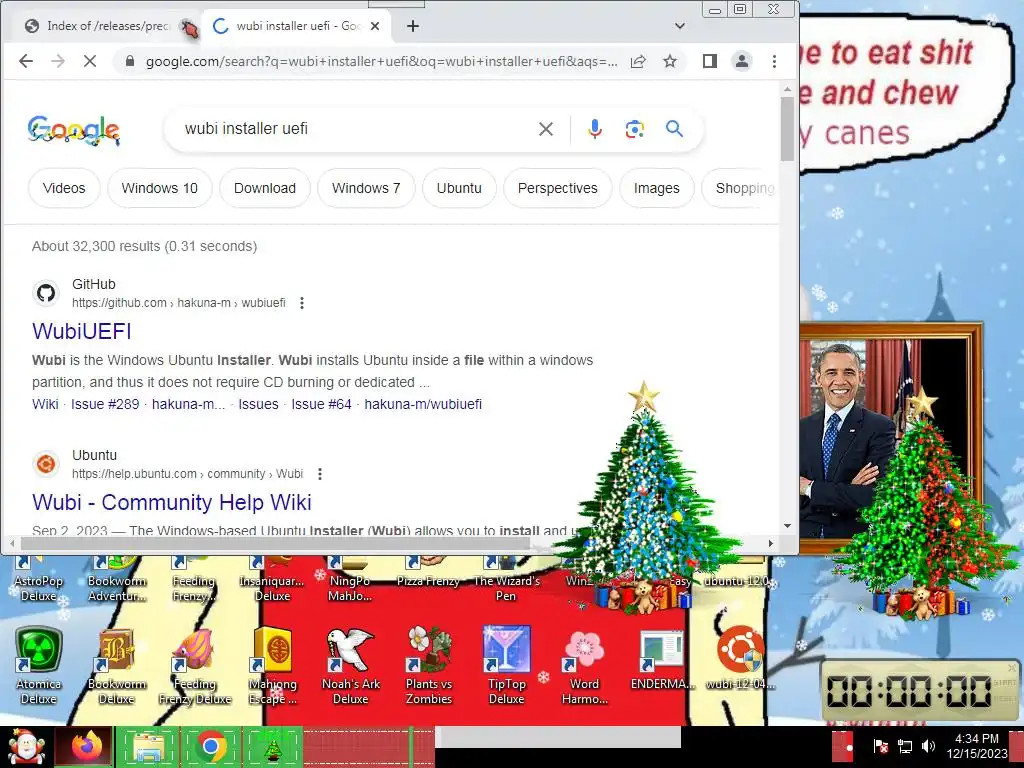Open Bookworm Deluxe desktop shortcut
Image resolution: width=1024 pixels, height=768 pixels.
116,666
